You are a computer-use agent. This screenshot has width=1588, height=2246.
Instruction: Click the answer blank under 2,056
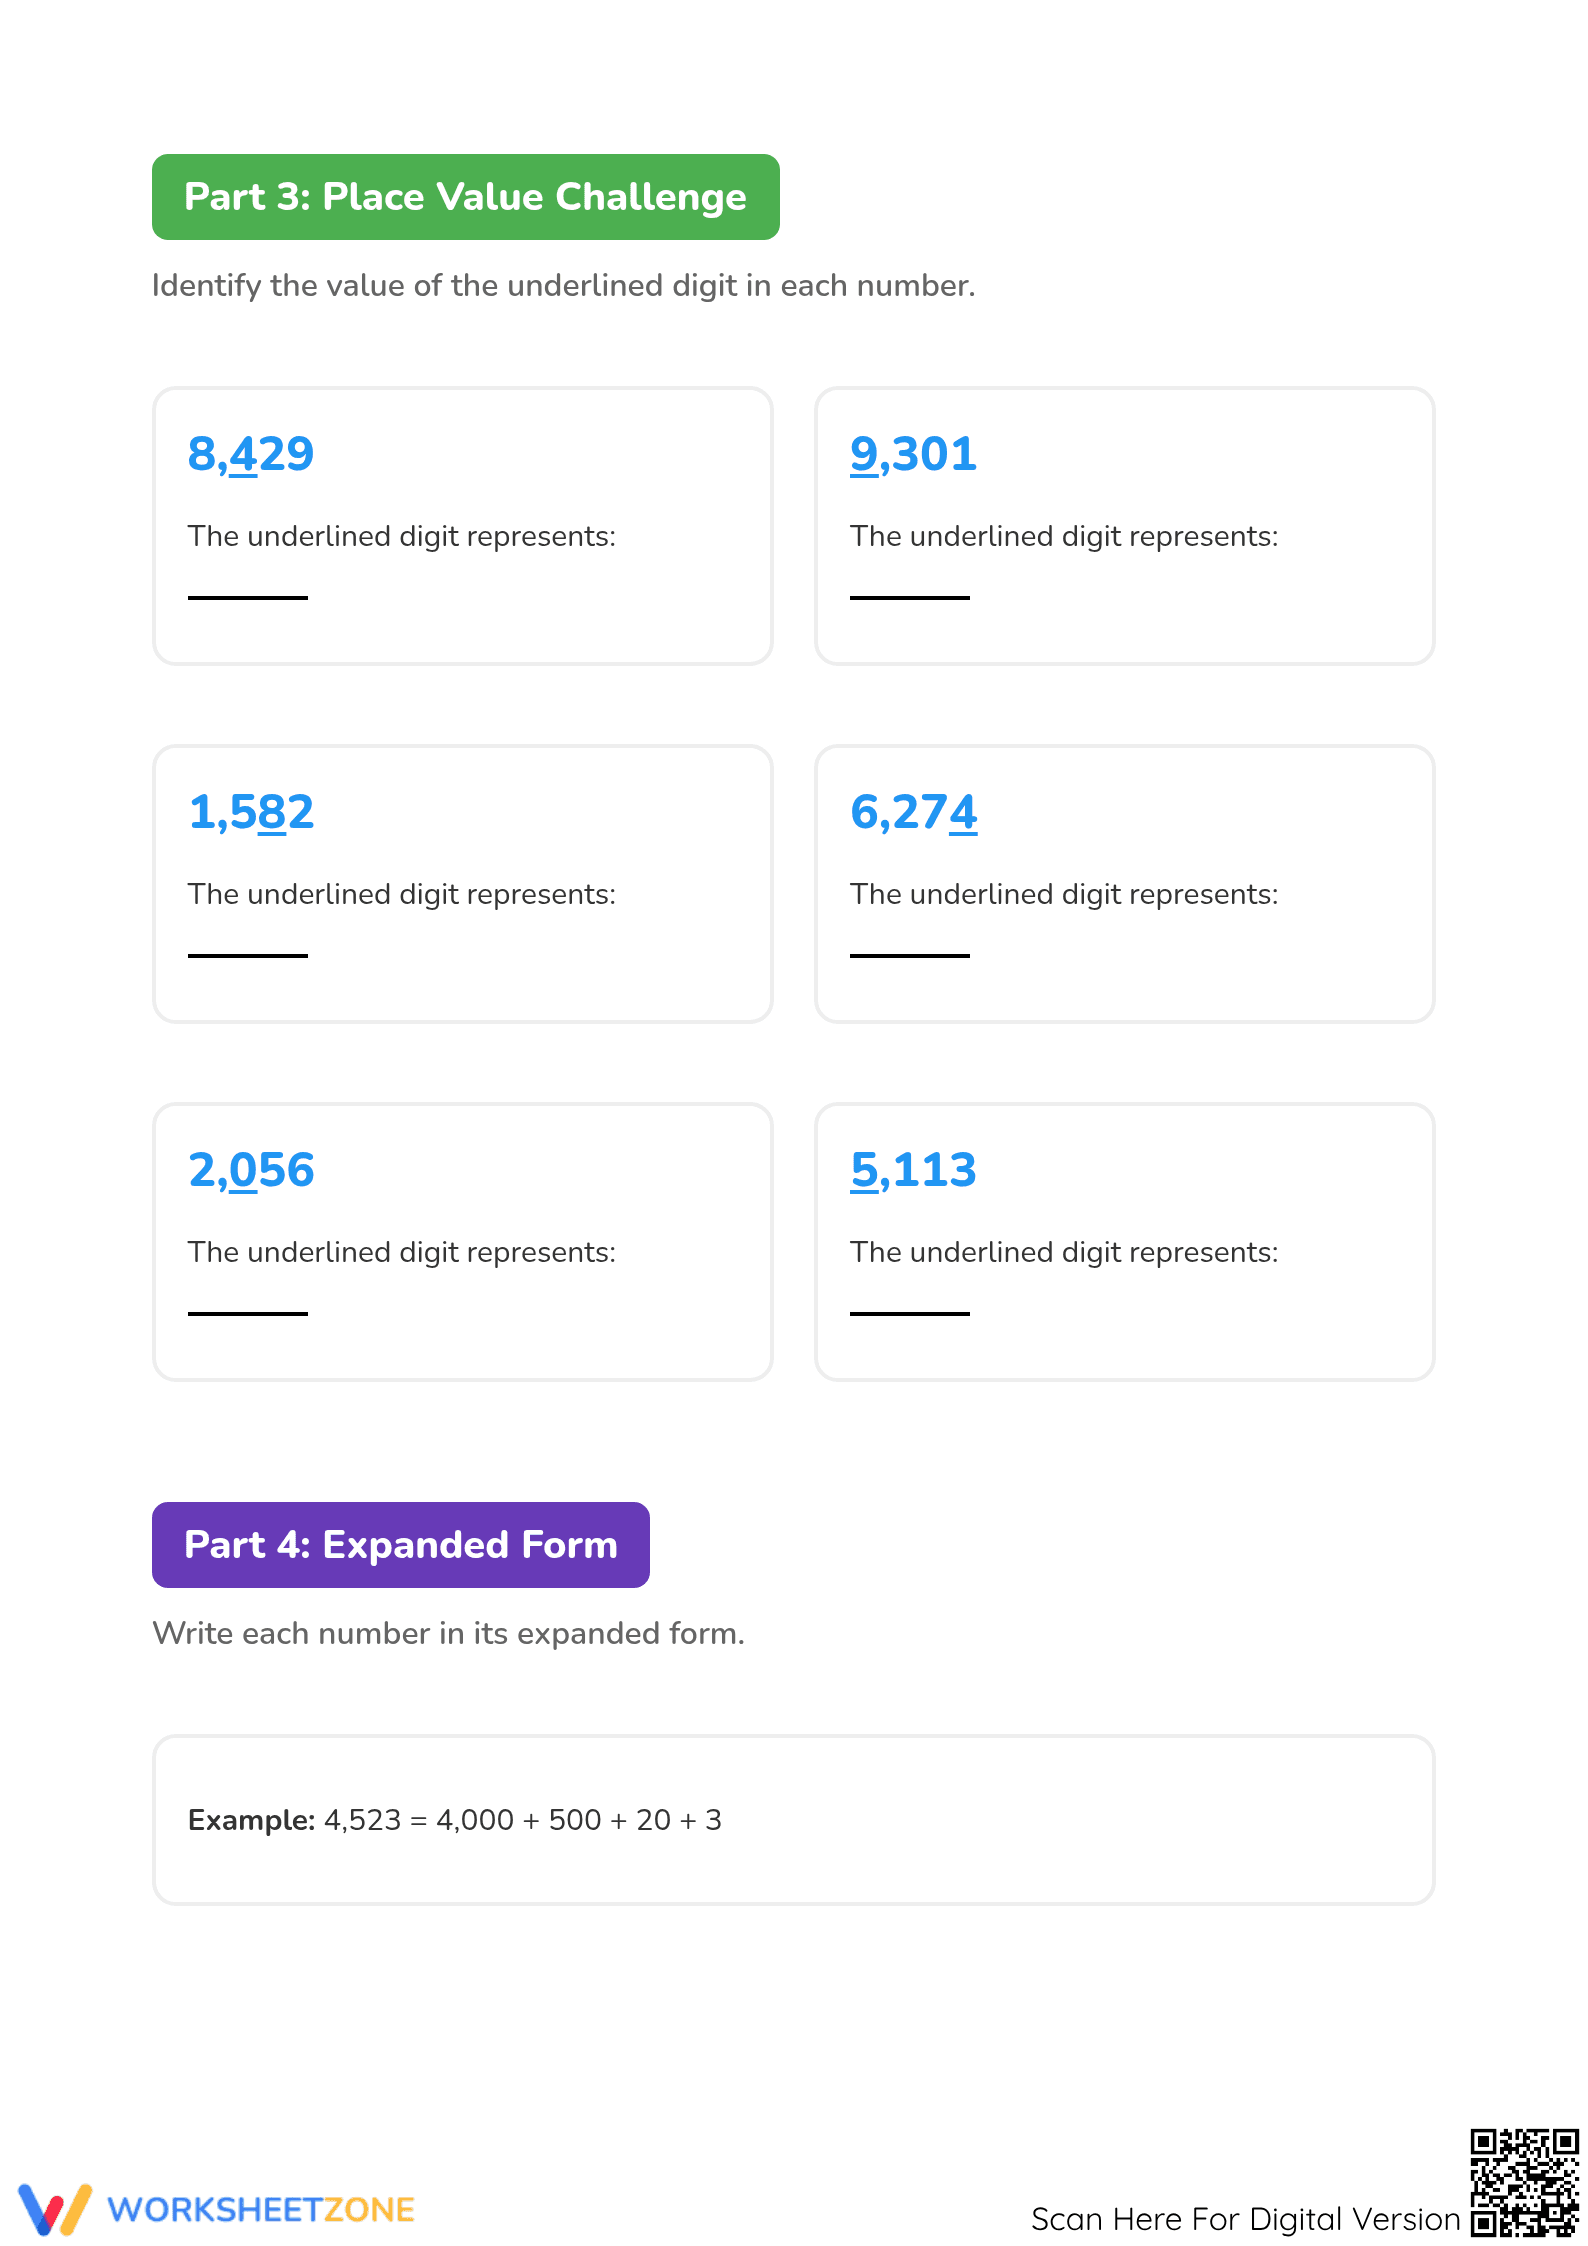click(x=248, y=1313)
